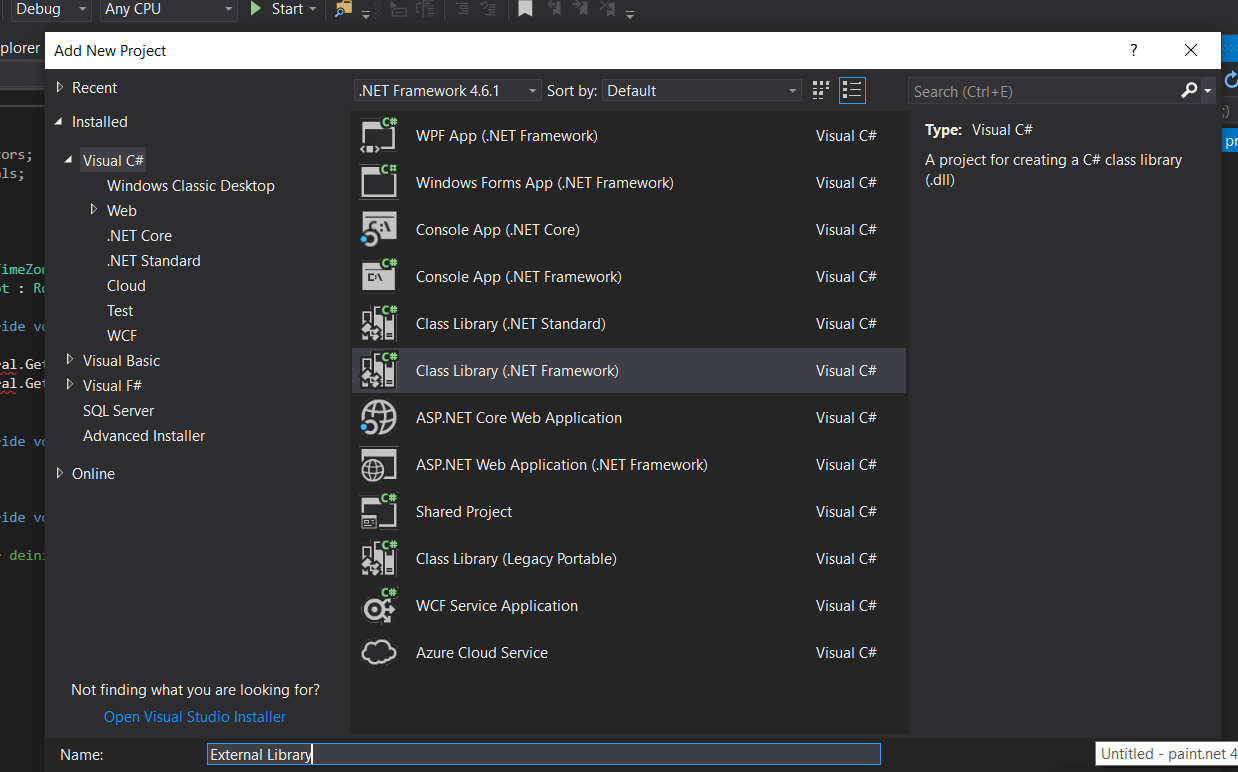Click the green Start debugging arrow
The image size is (1238, 772).
256,9
